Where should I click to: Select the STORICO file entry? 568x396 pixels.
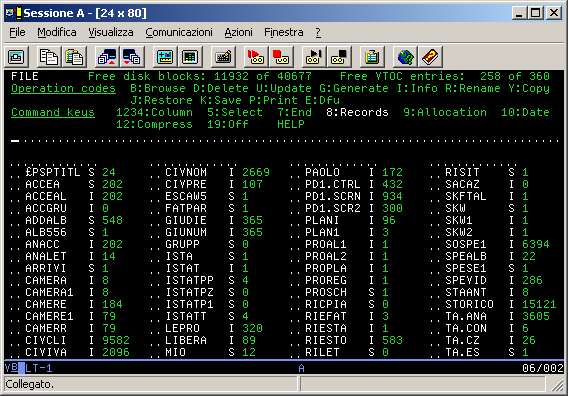coord(469,304)
